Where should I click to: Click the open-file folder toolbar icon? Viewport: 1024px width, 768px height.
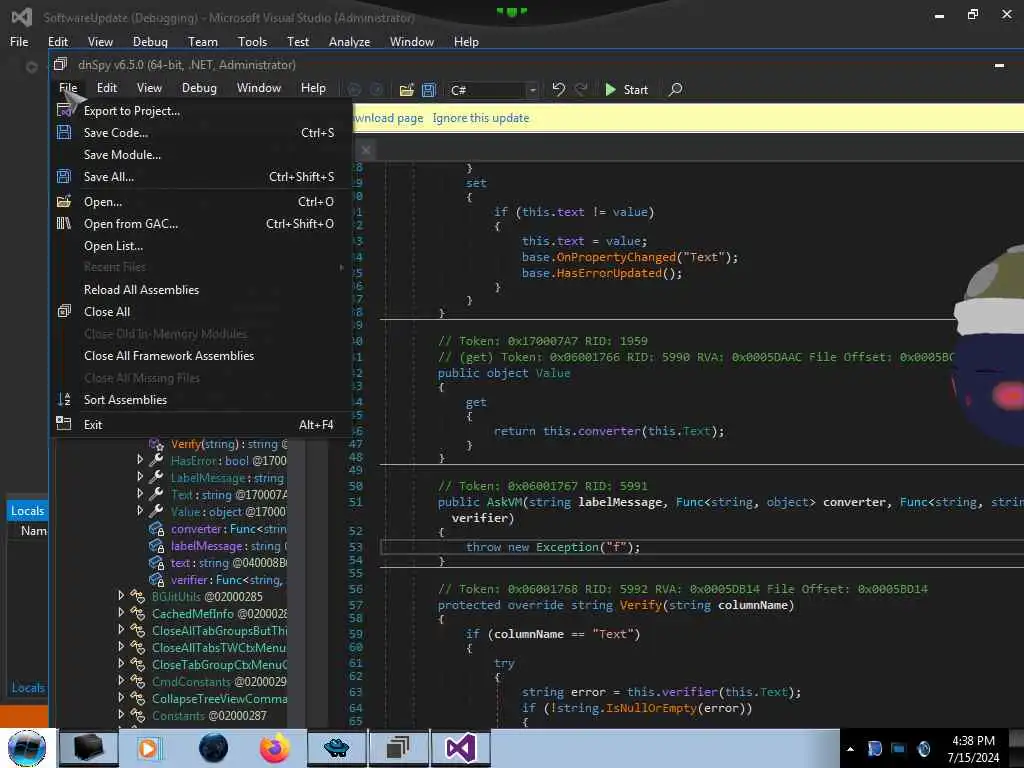click(x=406, y=90)
